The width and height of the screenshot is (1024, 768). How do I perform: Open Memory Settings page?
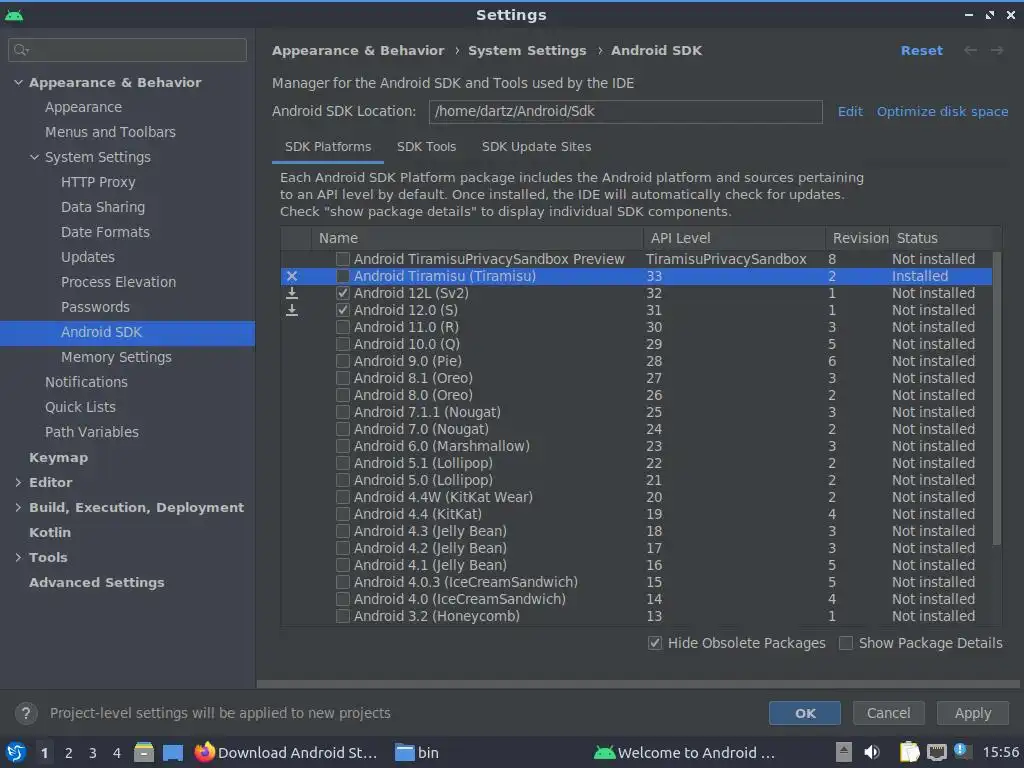pyautogui.click(x=116, y=357)
